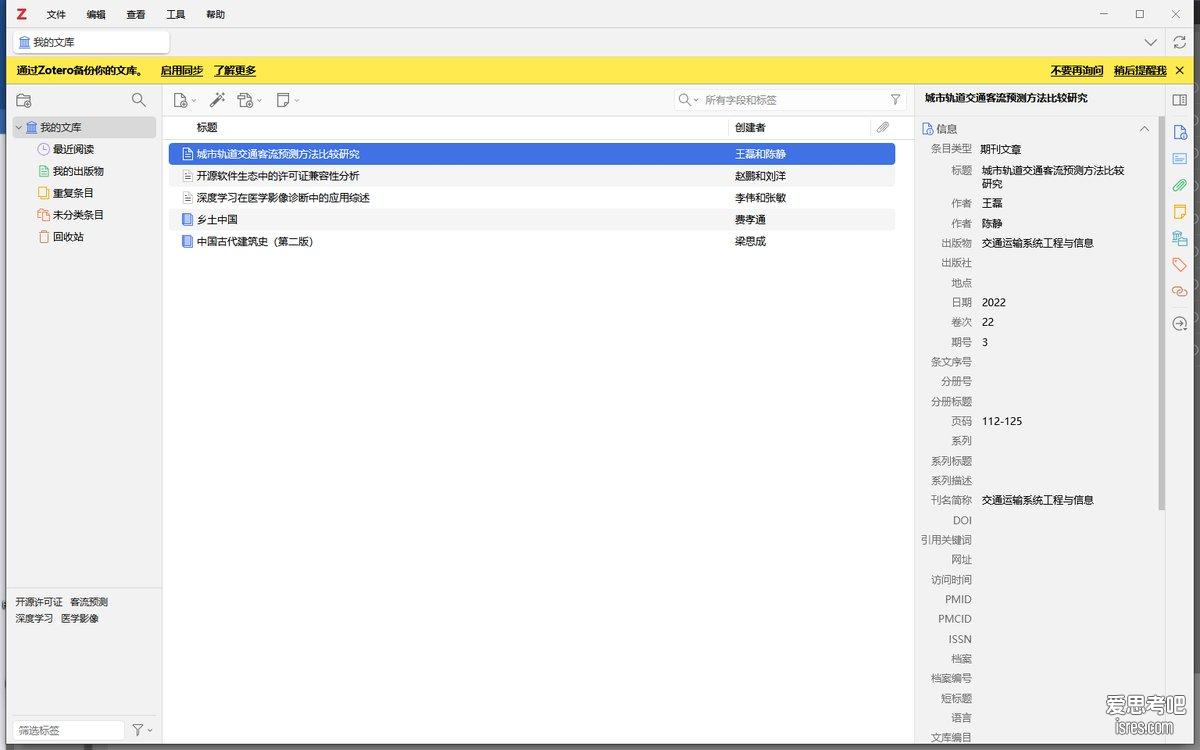This screenshot has height=750, width=1200.
Task: Open the tag selector filter dropdown
Action: pos(143,730)
